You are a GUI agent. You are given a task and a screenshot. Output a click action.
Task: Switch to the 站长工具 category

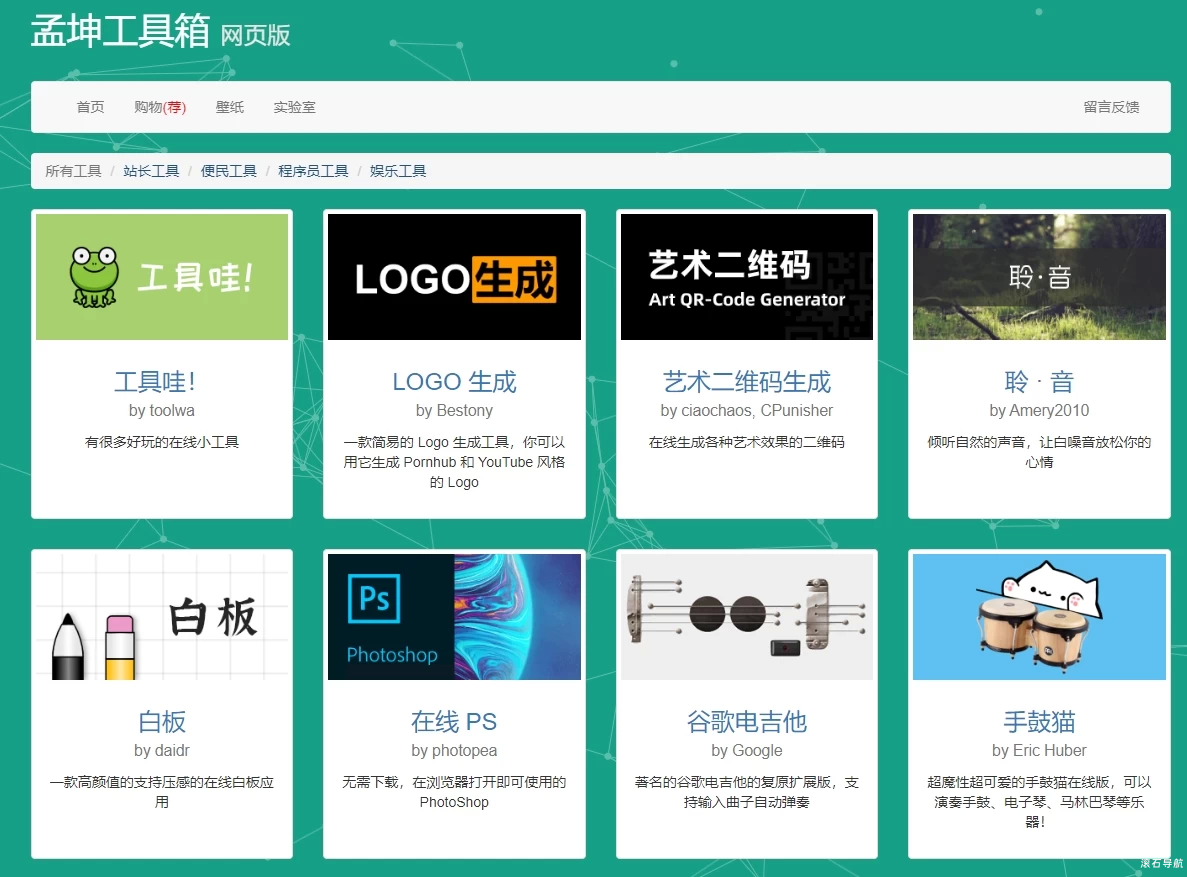click(x=151, y=170)
